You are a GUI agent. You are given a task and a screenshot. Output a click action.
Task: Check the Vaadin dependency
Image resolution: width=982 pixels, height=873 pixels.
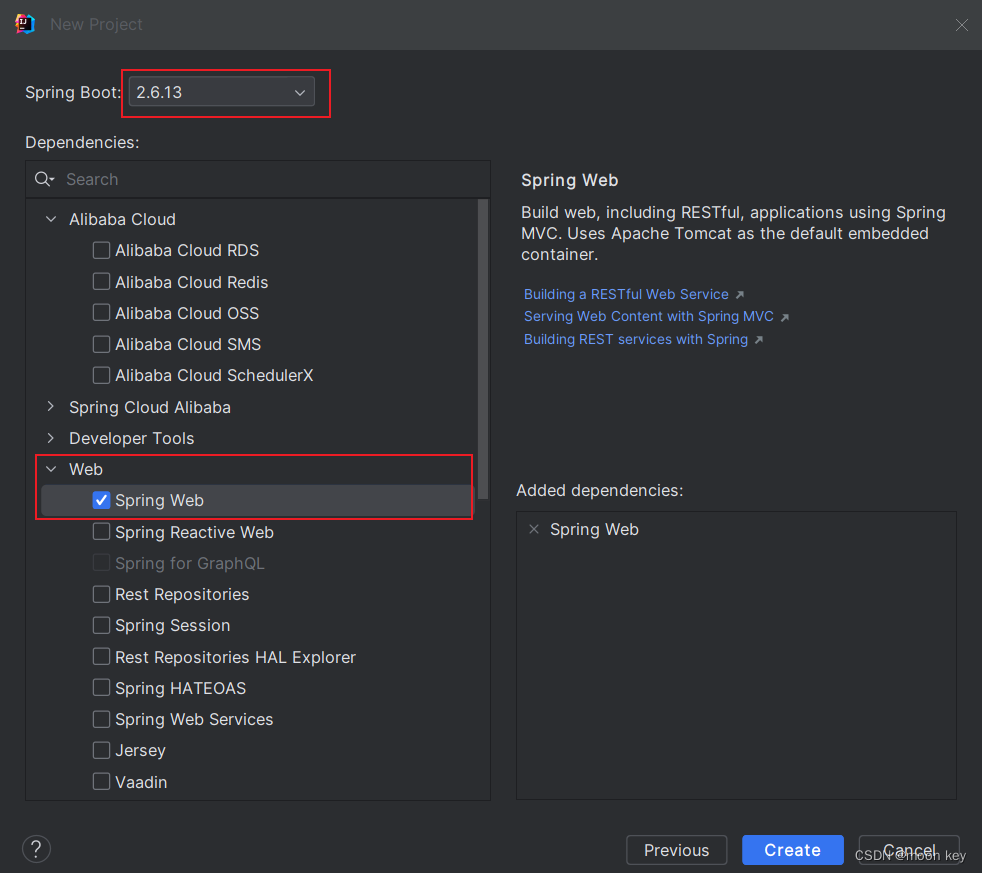(101, 782)
